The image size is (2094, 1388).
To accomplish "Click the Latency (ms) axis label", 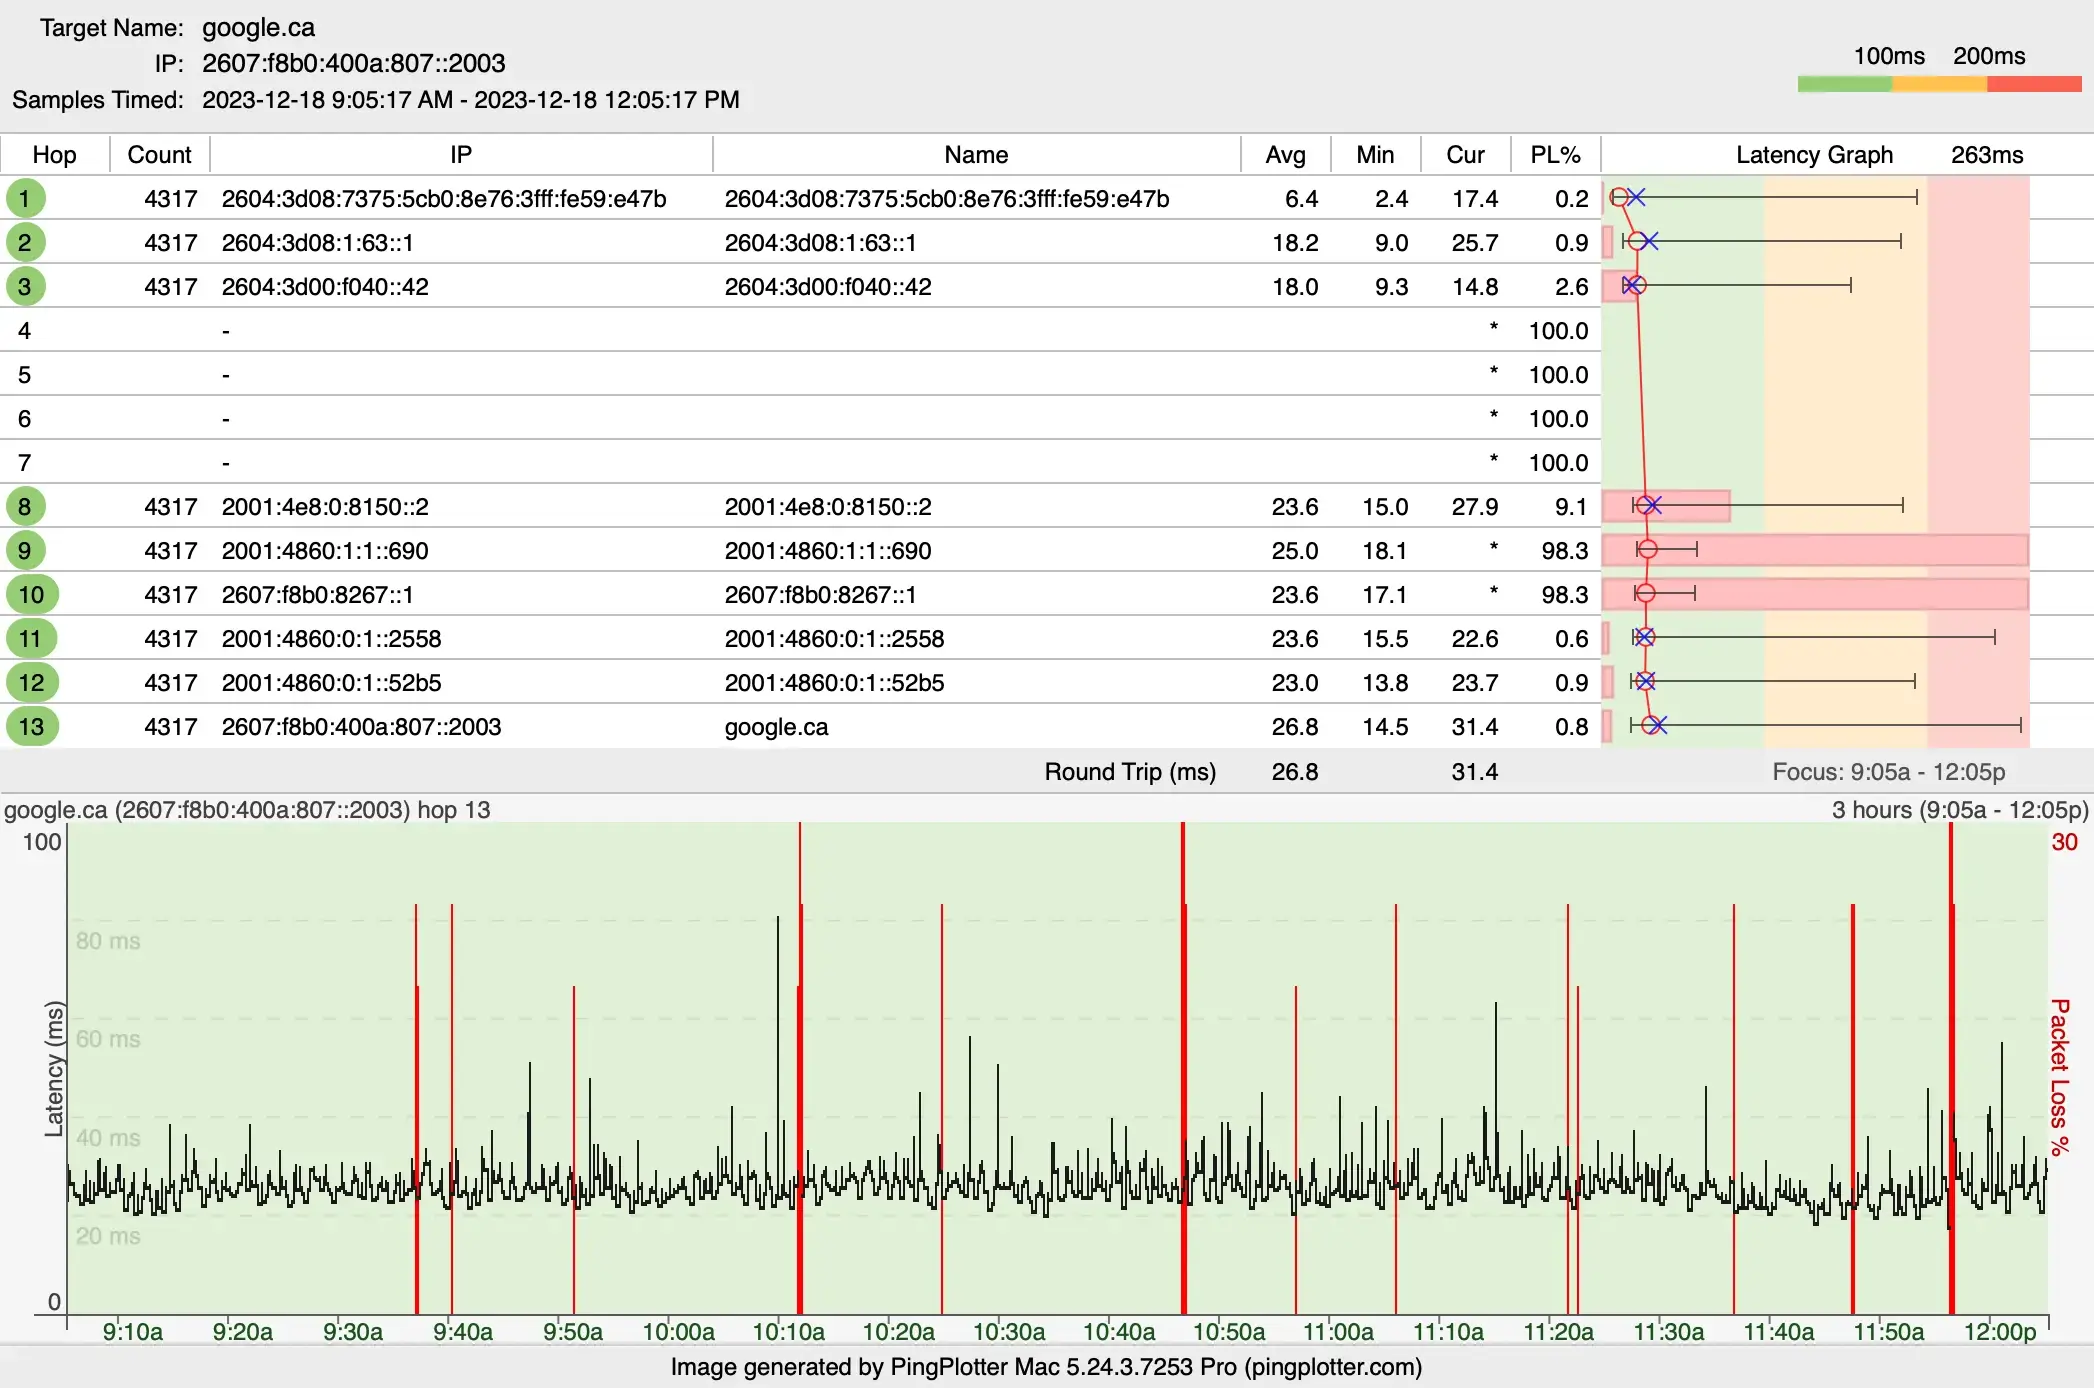I will (54, 1069).
